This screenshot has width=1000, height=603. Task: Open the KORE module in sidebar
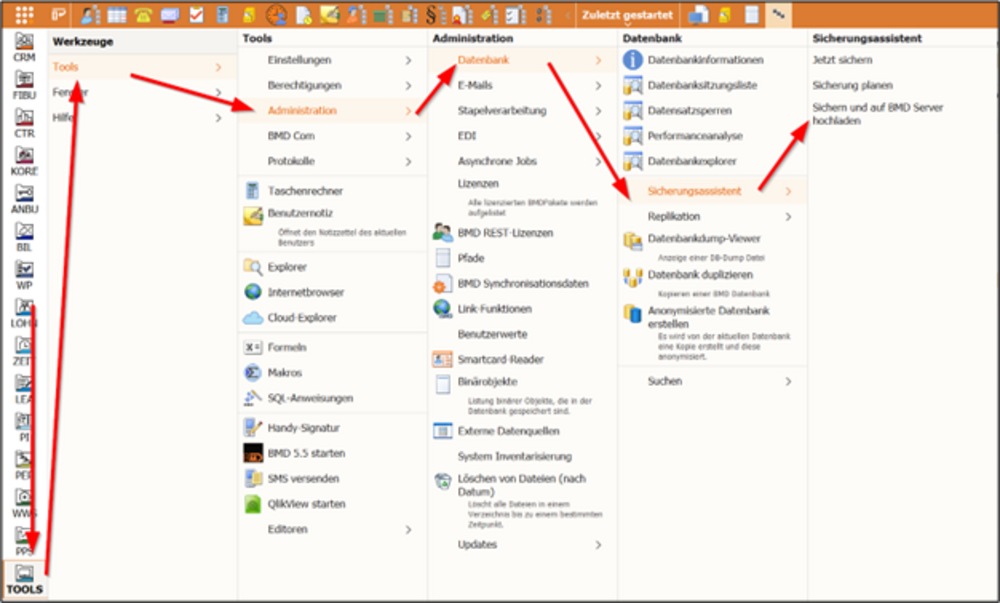coord(24,162)
